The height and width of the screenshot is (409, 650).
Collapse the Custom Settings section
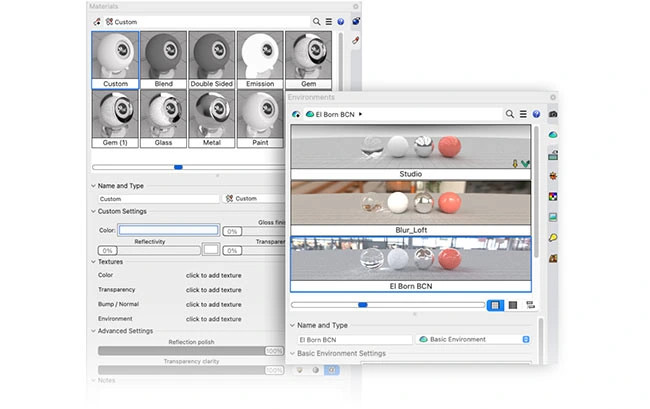coord(93,211)
